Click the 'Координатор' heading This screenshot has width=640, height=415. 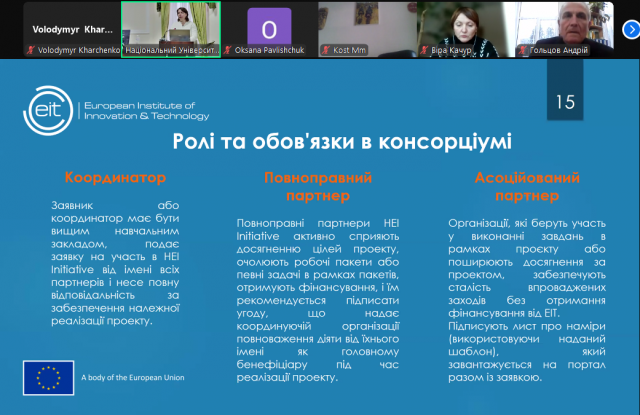click(x=115, y=178)
